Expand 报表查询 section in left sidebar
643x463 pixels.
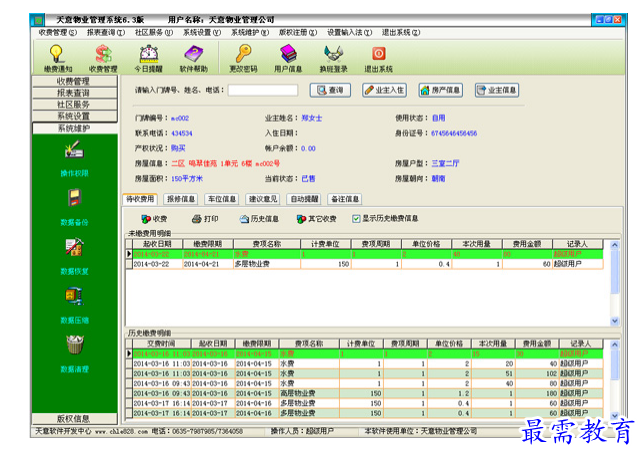[x=75, y=93]
